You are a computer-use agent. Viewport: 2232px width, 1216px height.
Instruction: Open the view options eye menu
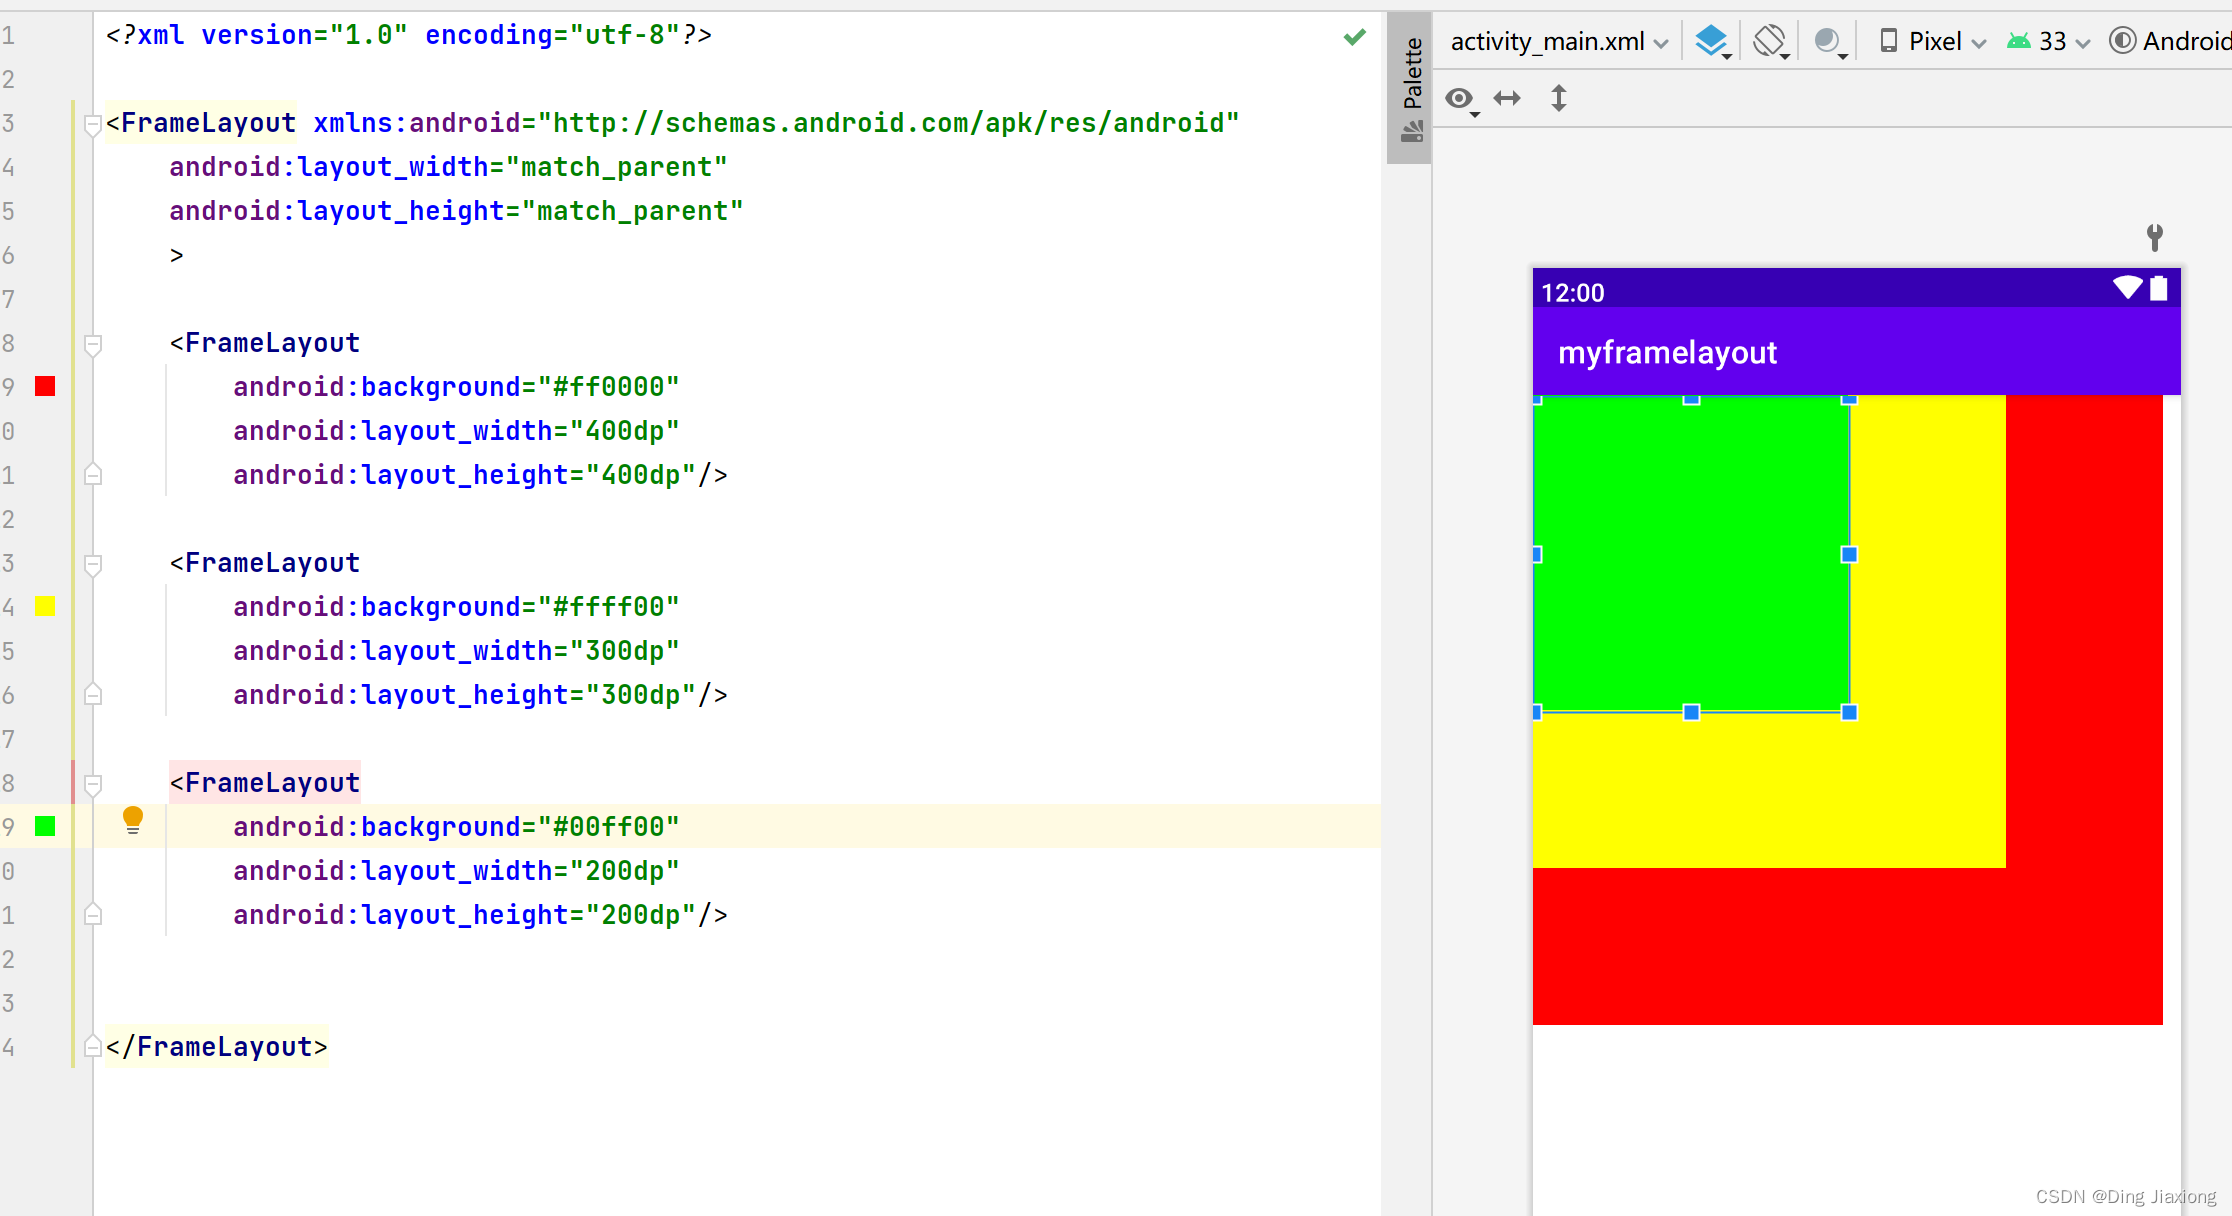1461,99
